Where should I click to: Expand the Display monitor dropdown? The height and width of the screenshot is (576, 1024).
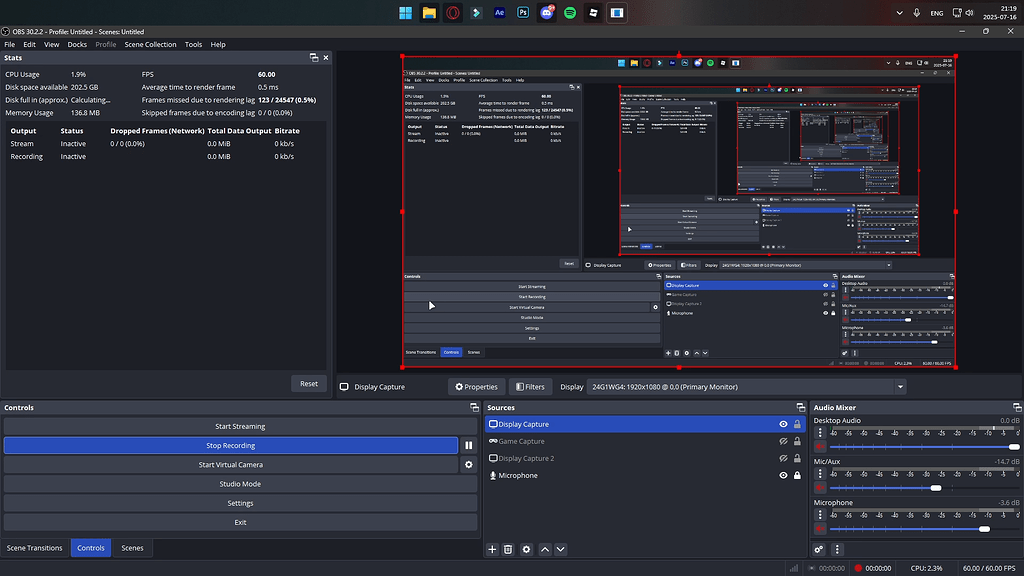coord(900,387)
